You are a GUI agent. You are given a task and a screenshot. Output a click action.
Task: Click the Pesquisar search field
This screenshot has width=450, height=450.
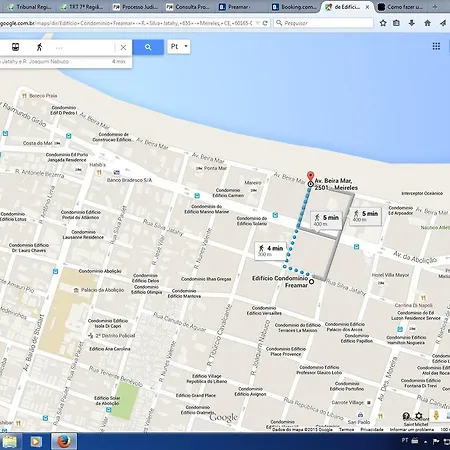tap(324, 23)
